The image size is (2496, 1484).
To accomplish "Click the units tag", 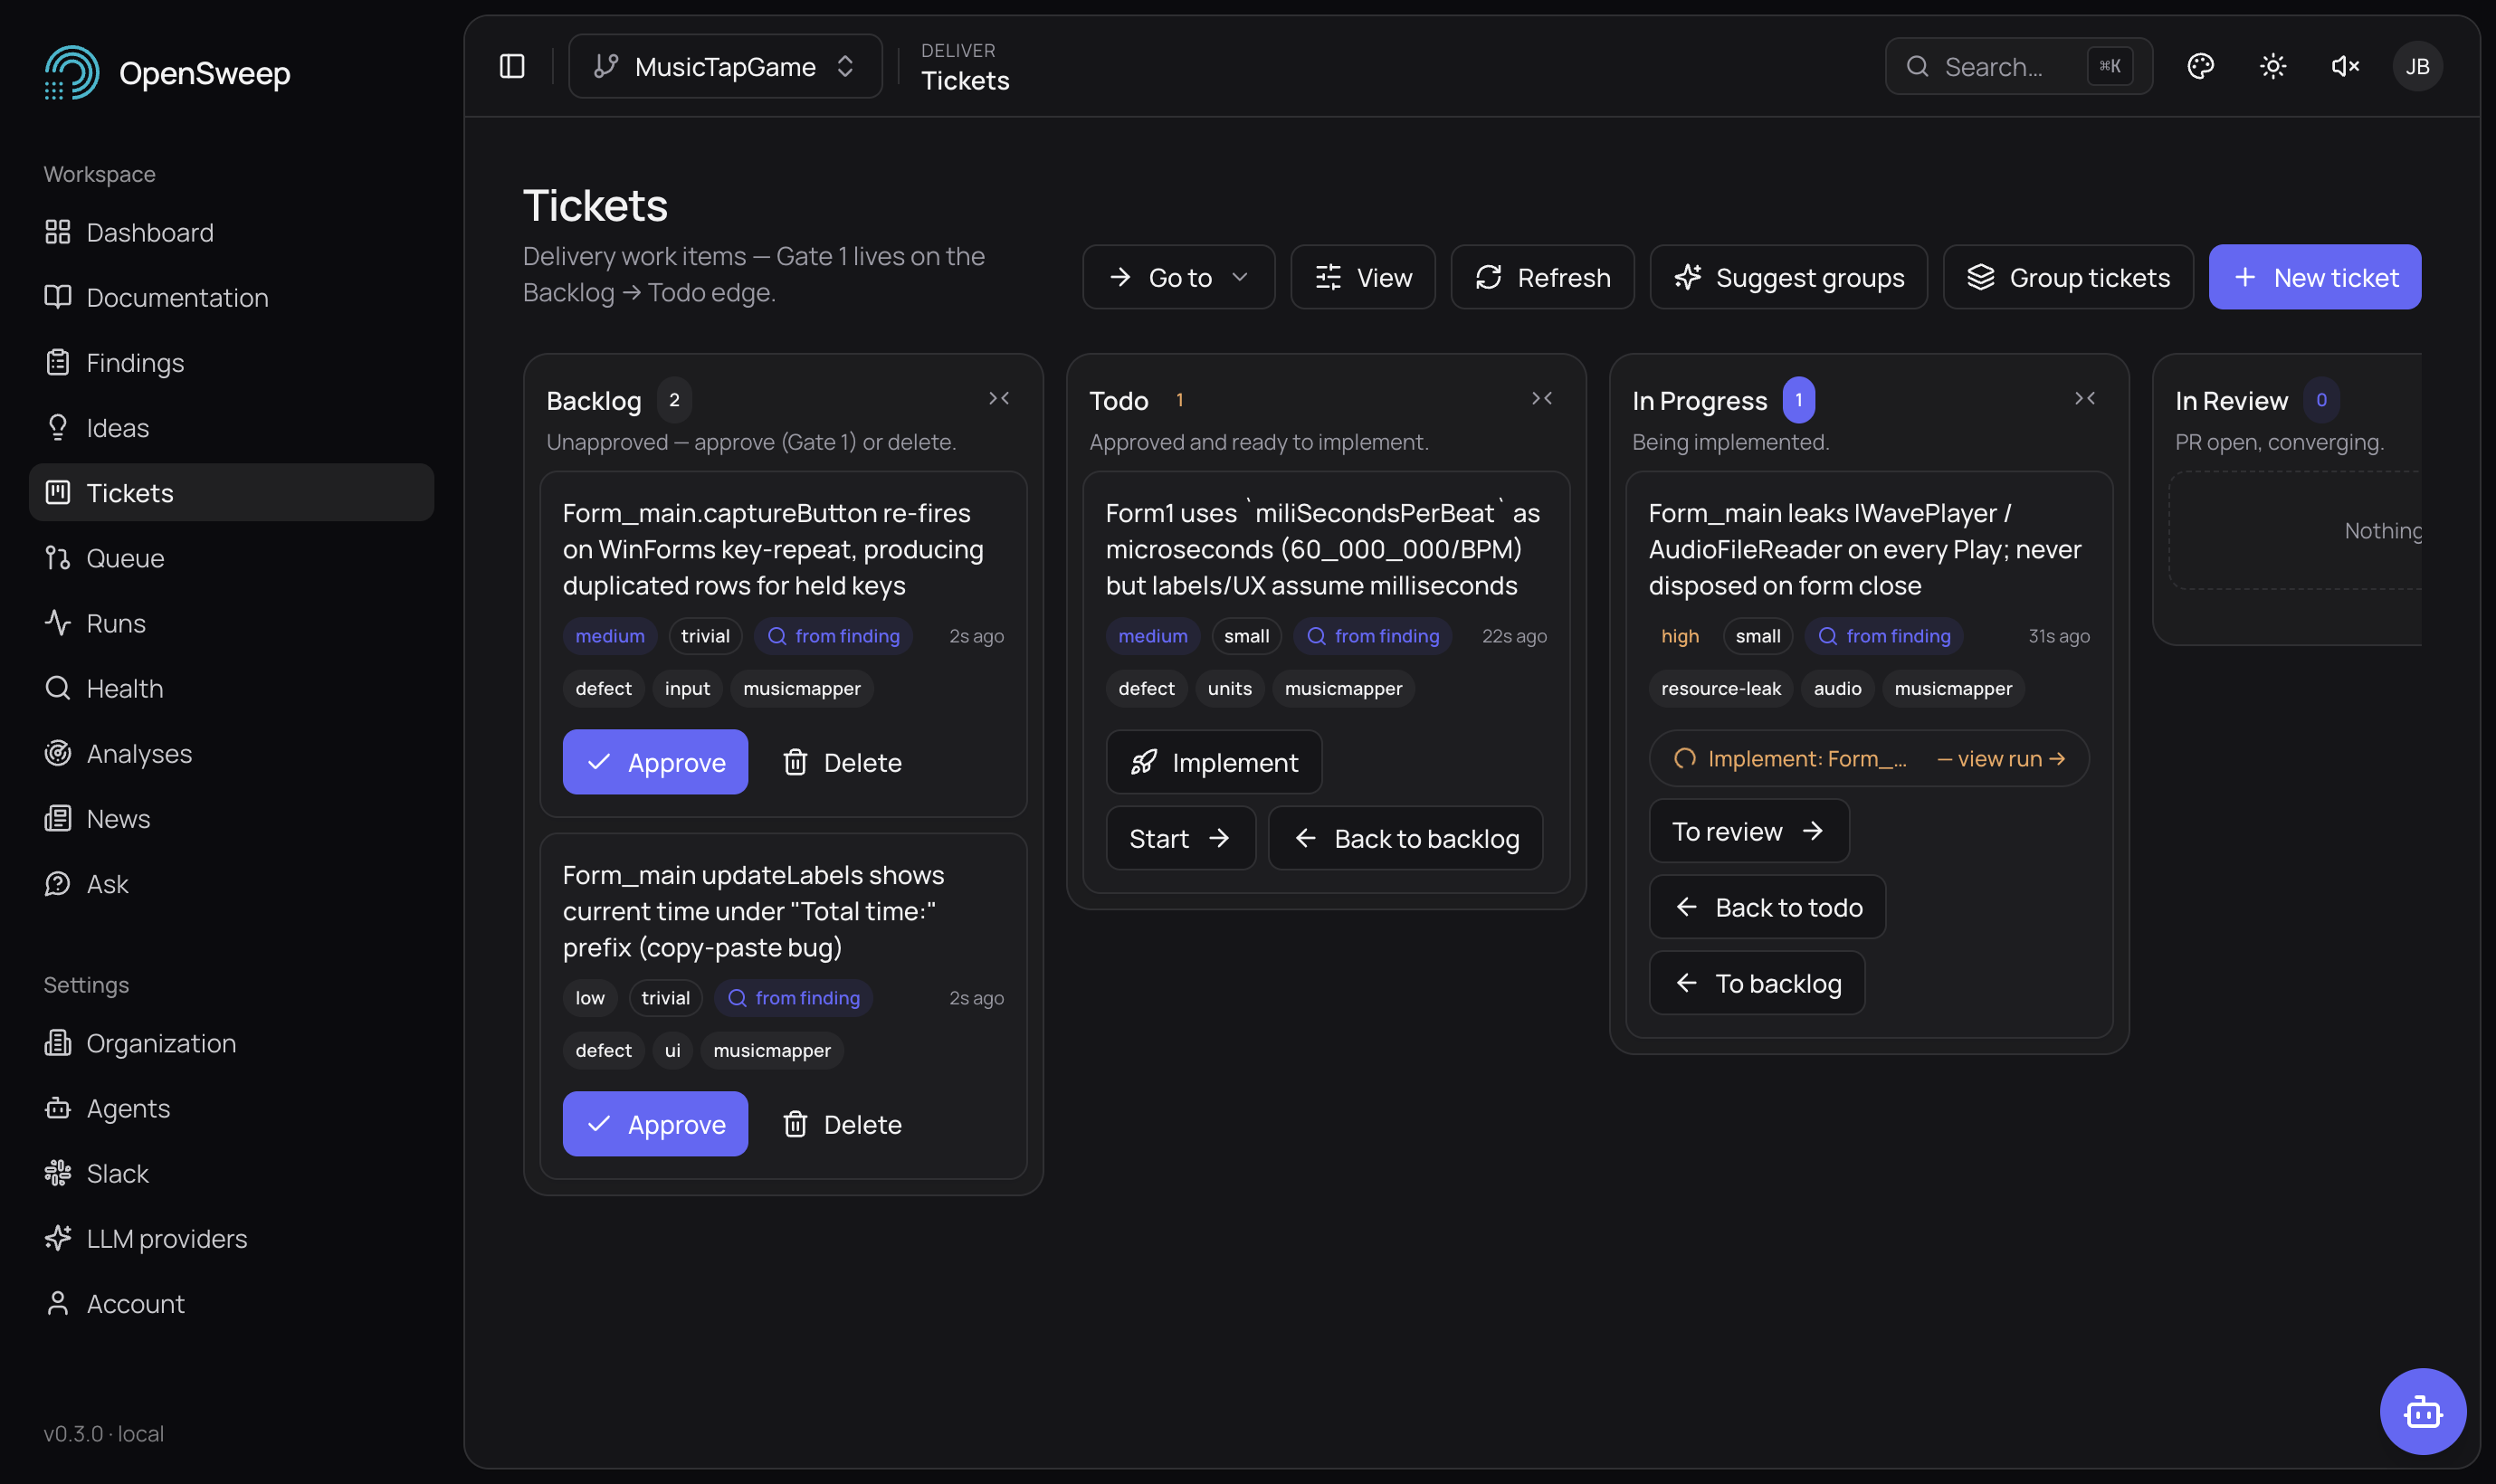I will click(1229, 688).
